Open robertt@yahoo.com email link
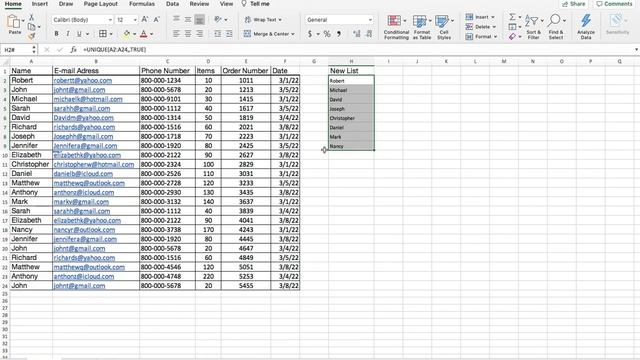 click(82, 80)
